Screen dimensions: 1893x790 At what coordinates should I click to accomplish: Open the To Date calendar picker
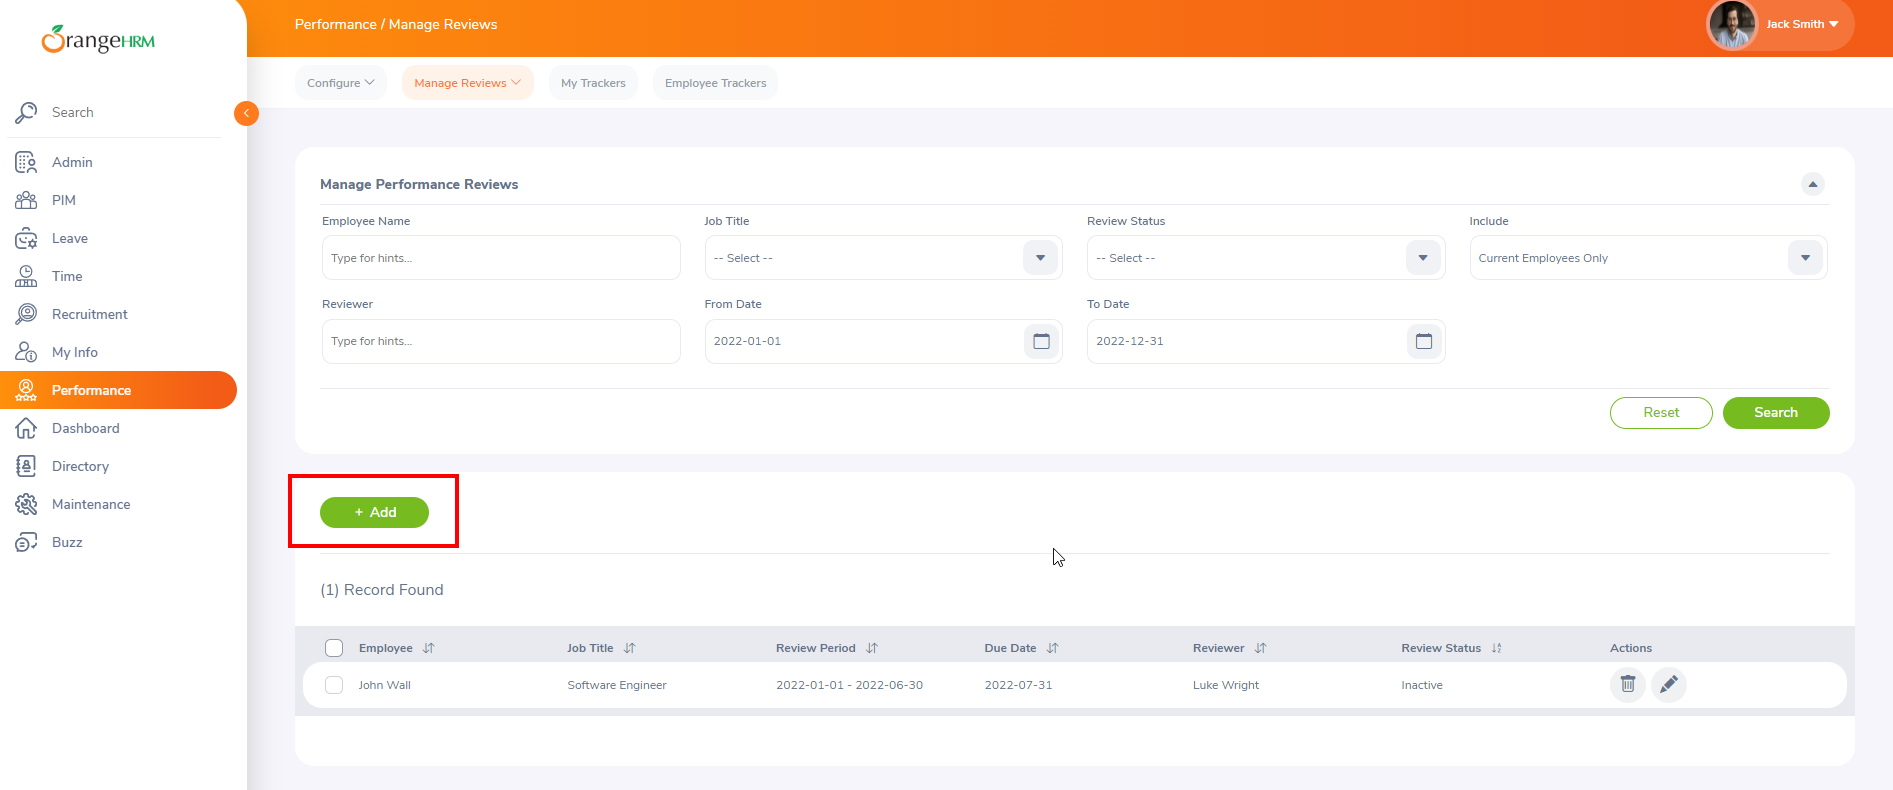(1424, 341)
